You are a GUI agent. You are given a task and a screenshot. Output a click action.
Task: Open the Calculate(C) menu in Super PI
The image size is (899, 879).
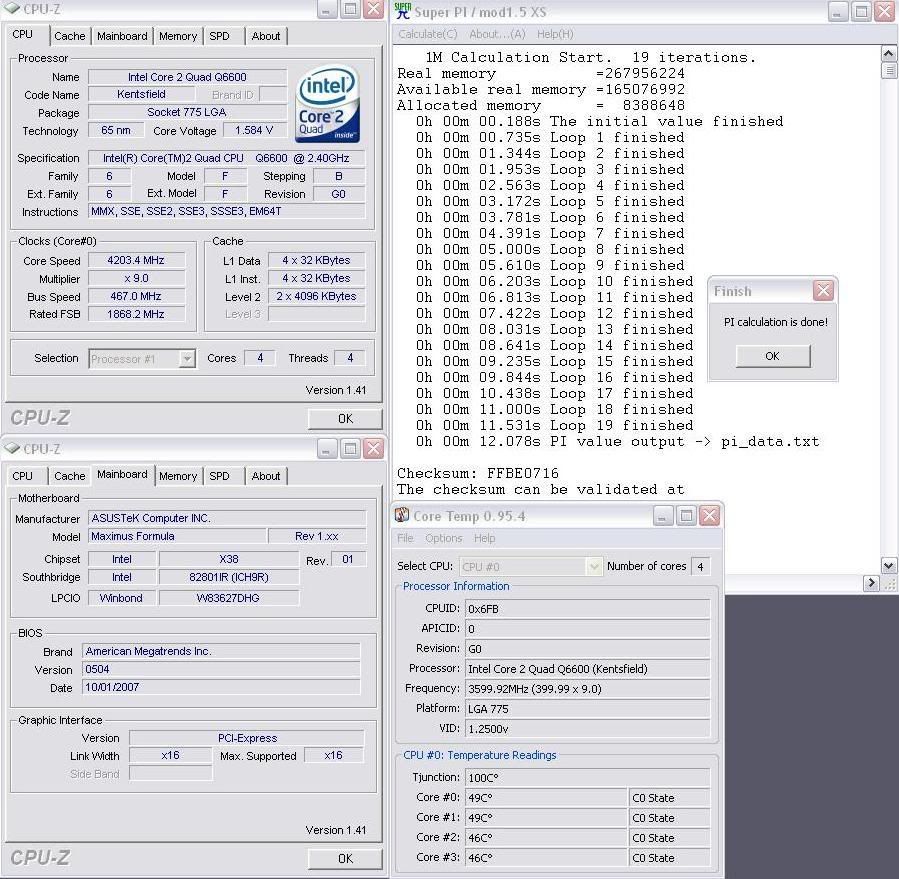[x=428, y=34]
